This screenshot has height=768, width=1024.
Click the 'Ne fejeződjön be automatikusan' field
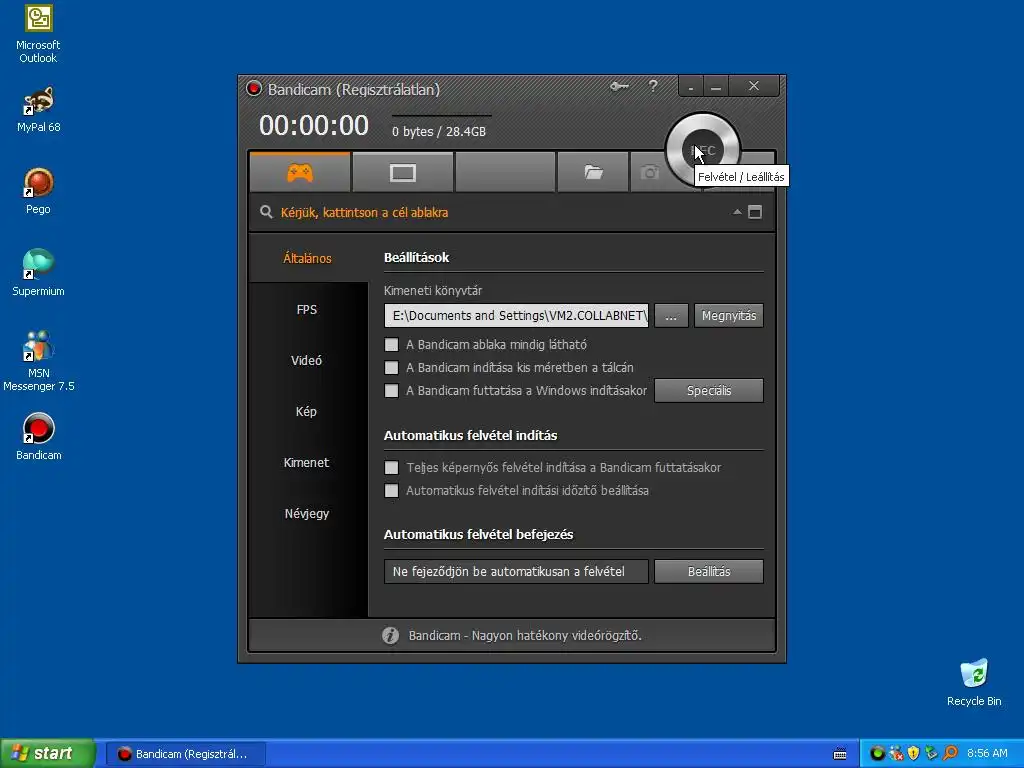click(517, 571)
